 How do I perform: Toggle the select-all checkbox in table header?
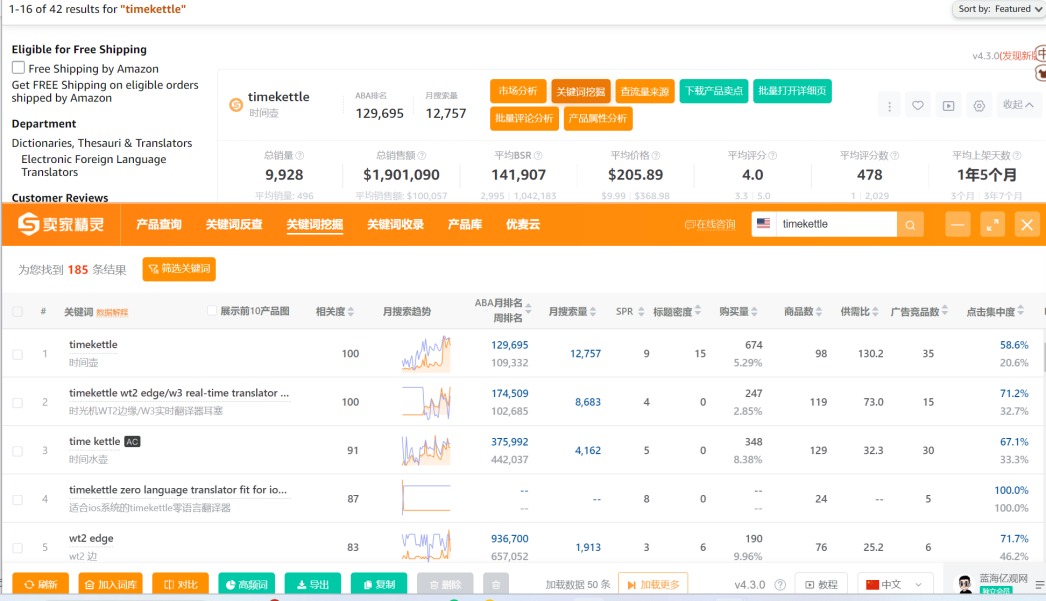pos(17,312)
